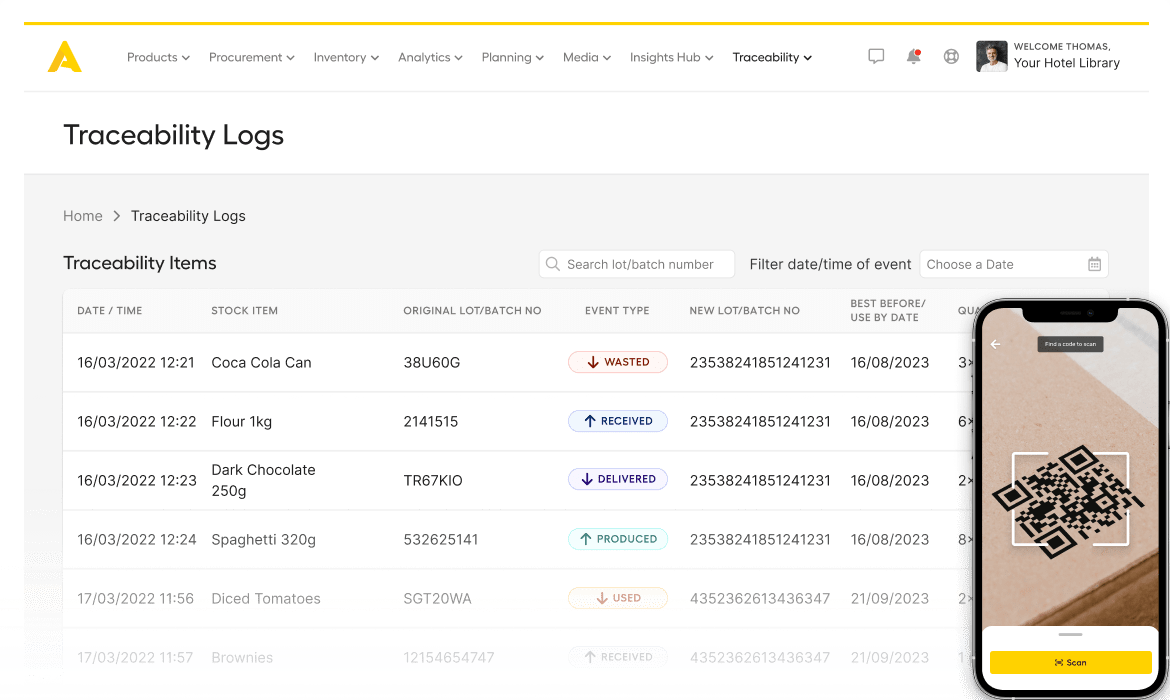Click the search magnifier icon
The image size is (1170, 700).
(x=552, y=263)
